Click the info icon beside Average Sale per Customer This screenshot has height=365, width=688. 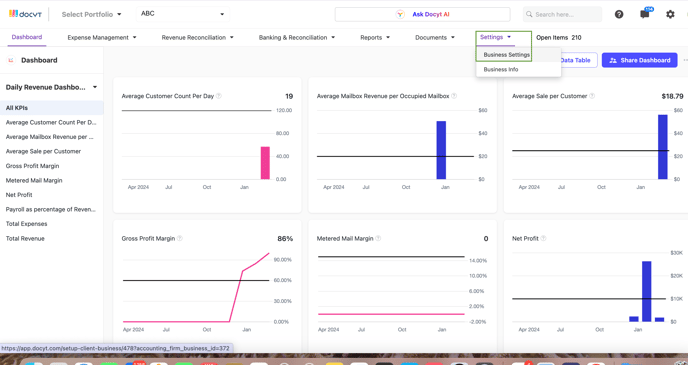pyautogui.click(x=592, y=96)
